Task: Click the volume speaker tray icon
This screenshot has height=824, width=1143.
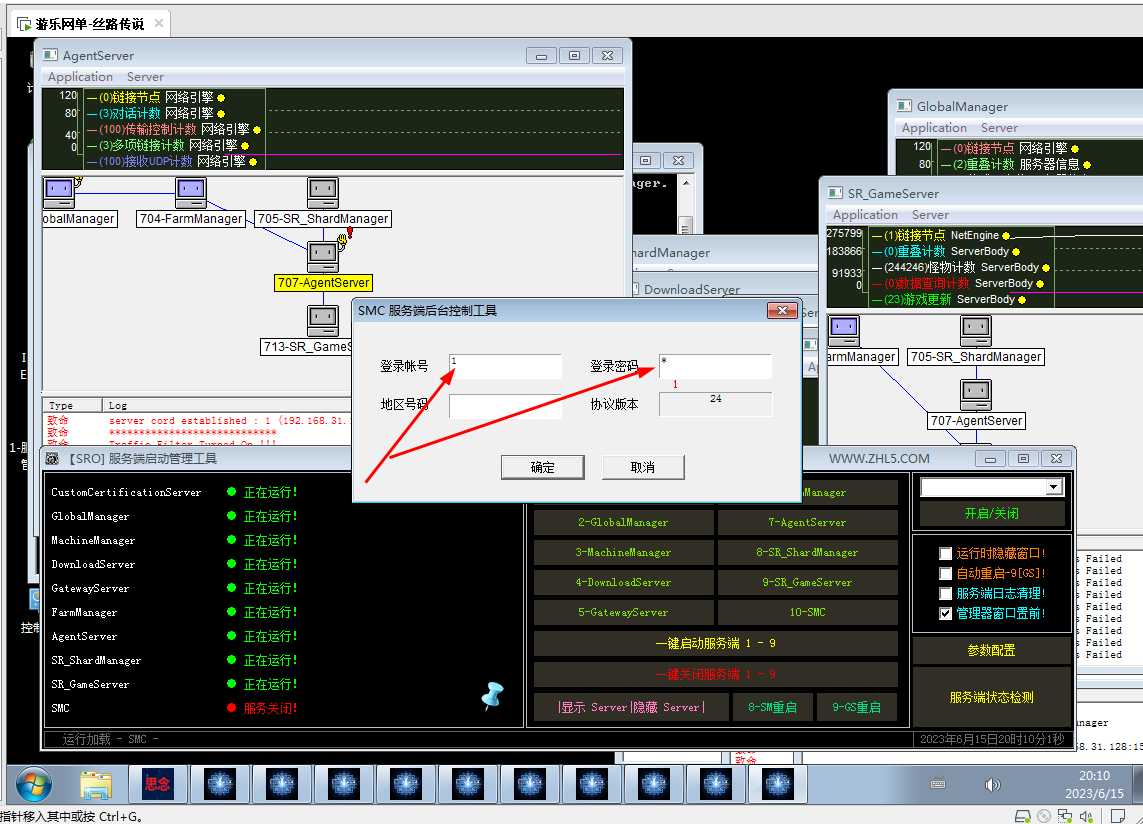Action: 992,785
